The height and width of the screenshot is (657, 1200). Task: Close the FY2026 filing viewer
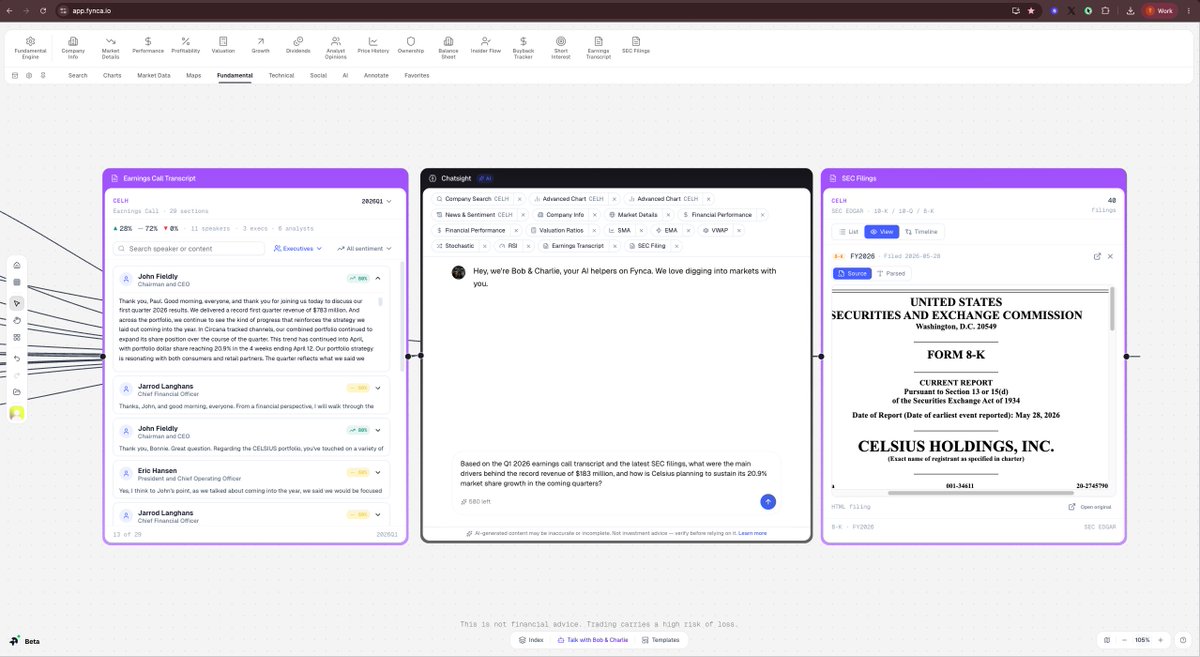(1110, 256)
